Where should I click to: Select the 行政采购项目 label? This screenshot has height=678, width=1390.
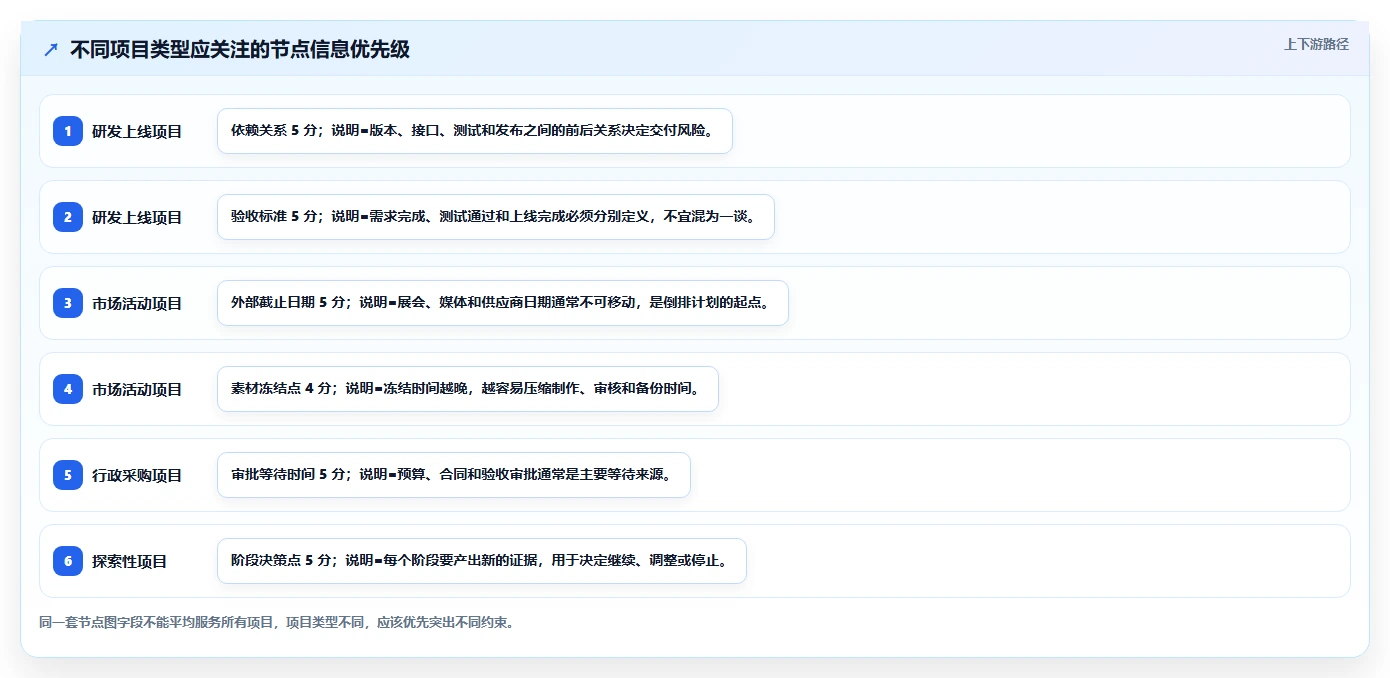tap(137, 475)
